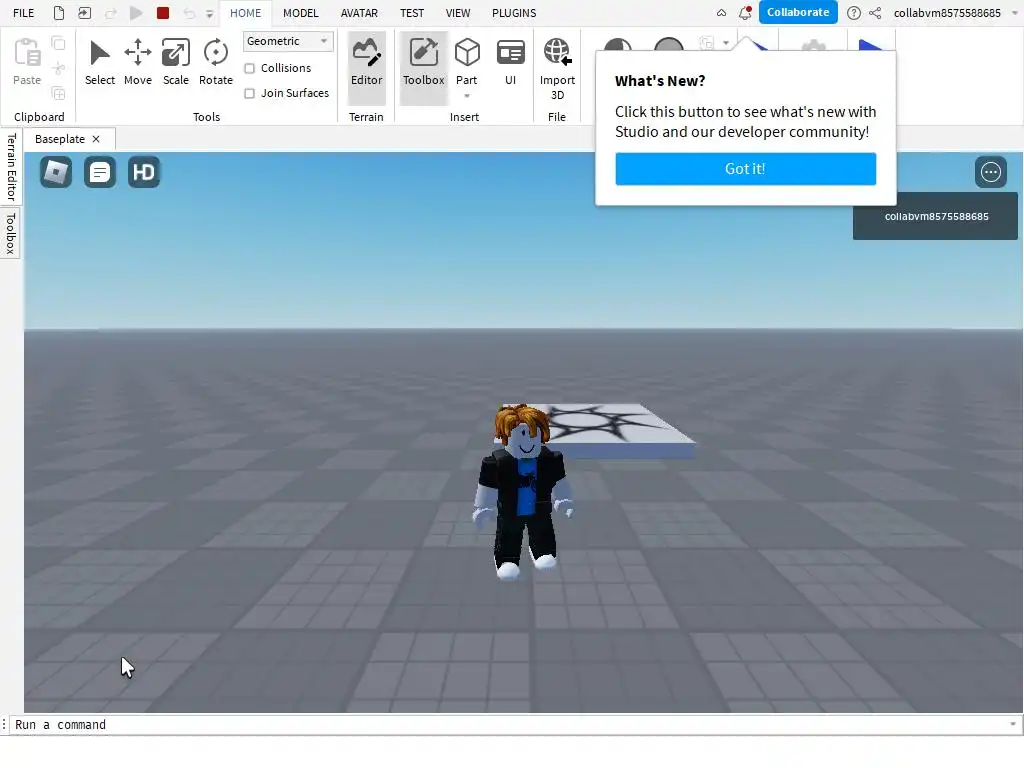Screen dimensions: 1024x768
Task: Open the command bar history dropdown arrow
Action: 1013,725
